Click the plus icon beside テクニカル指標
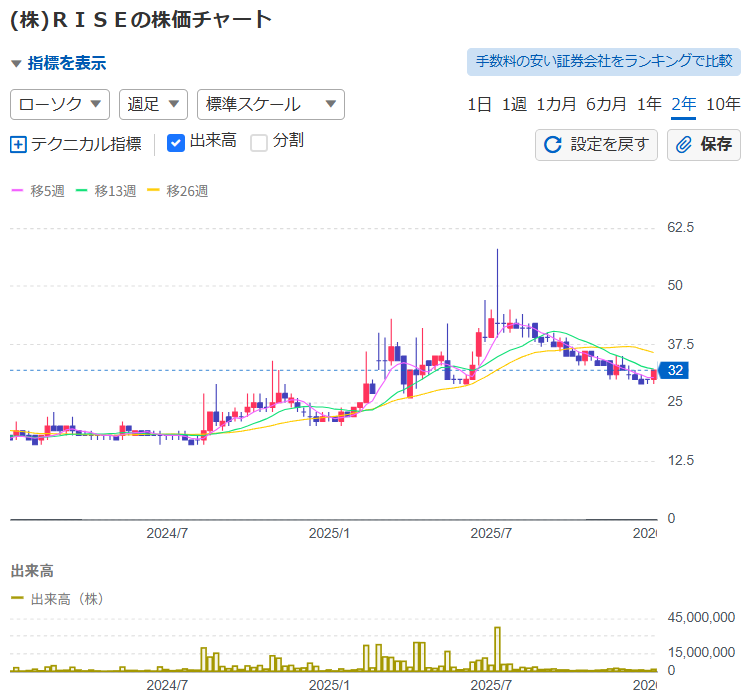 18,144
